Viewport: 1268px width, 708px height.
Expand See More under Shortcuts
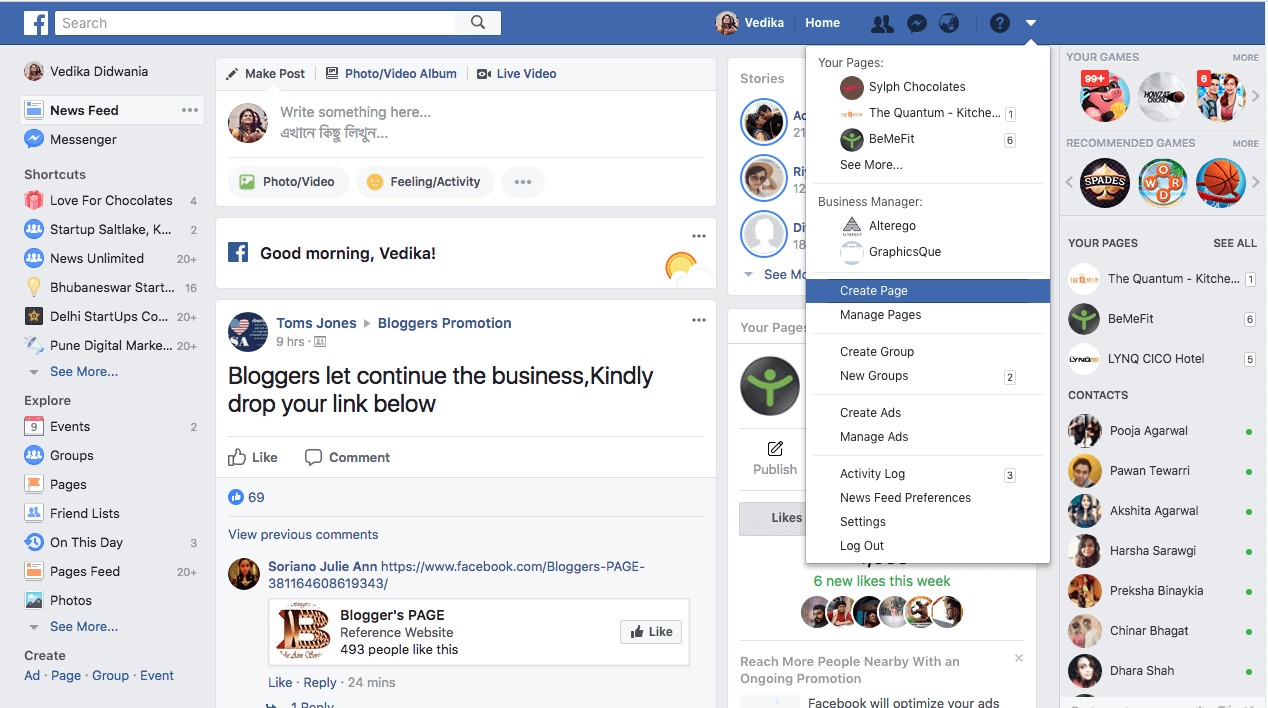(83, 372)
